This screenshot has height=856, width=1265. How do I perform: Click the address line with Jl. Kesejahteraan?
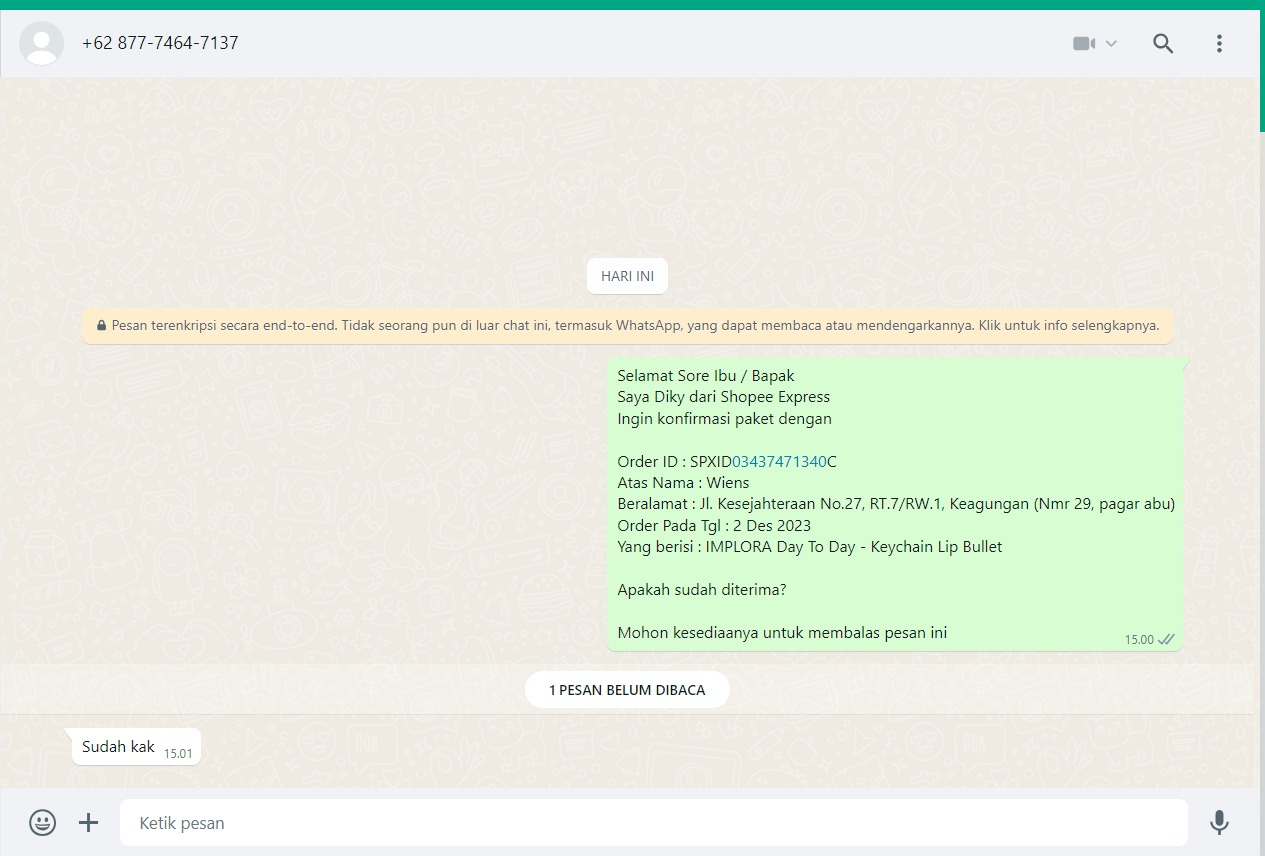896,504
